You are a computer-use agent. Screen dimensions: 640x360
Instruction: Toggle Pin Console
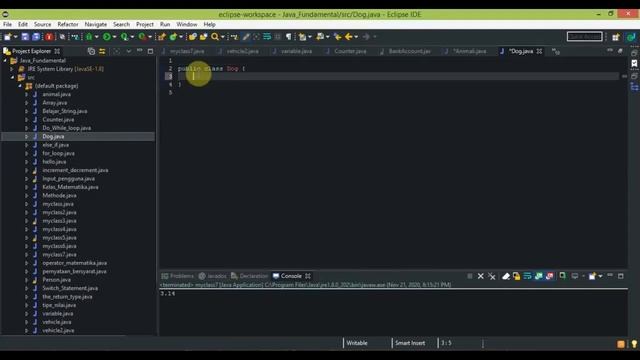click(562, 276)
